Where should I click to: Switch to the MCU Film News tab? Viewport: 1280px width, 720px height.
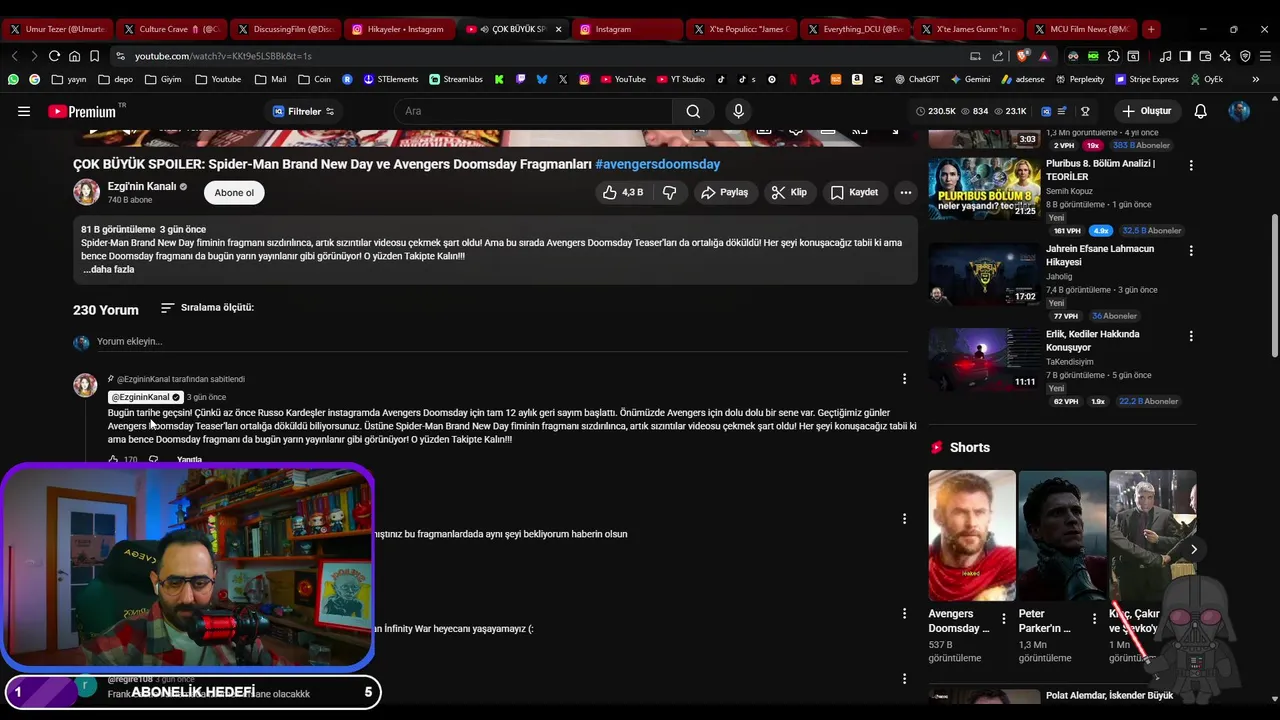(x=1084, y=29)
